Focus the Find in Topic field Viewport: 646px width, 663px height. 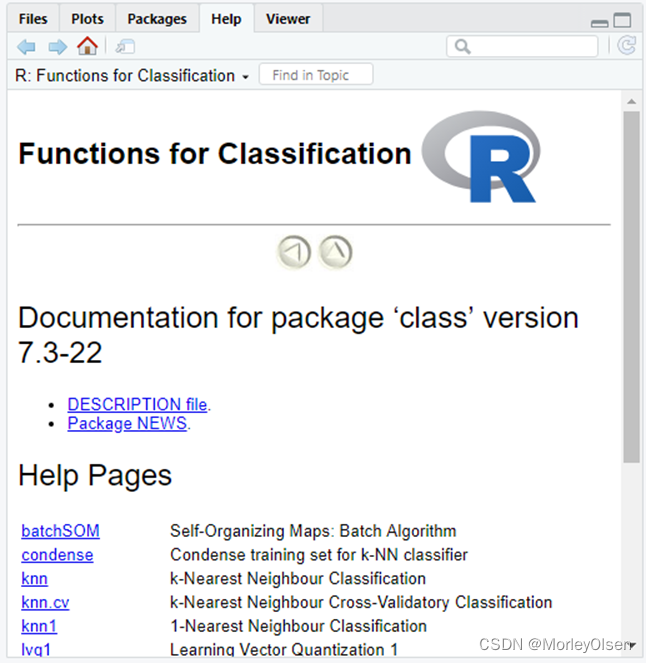tap(316, 75)
